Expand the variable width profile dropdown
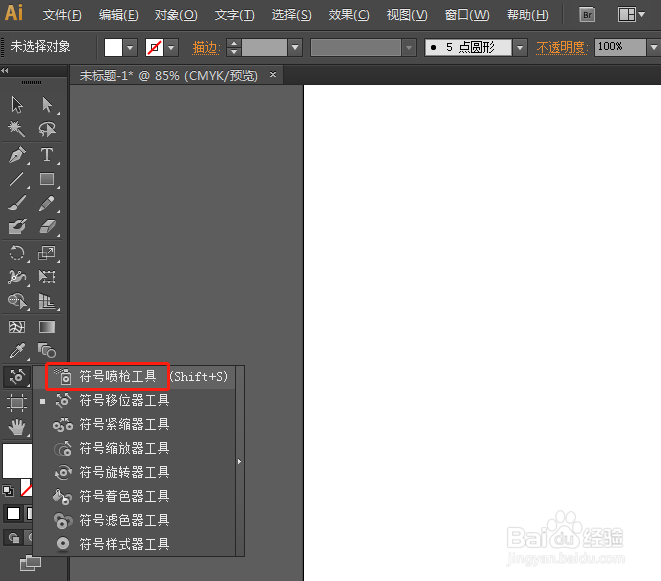This screenshot has width=661, height=581. (x=408, y=48)
